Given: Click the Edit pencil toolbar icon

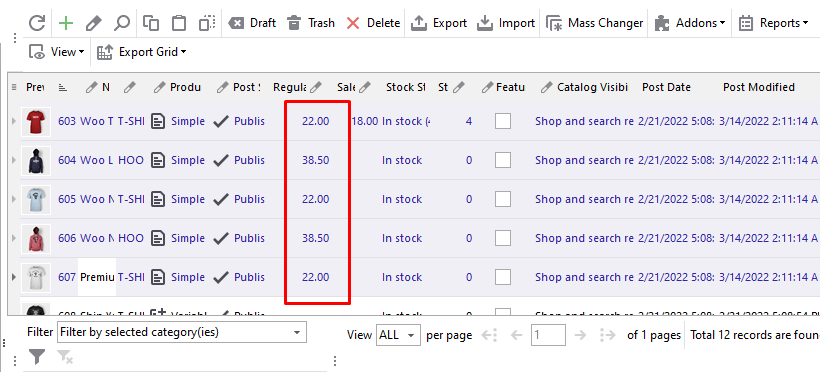Looking at the screenshot, I should click(x=94, y=23).
